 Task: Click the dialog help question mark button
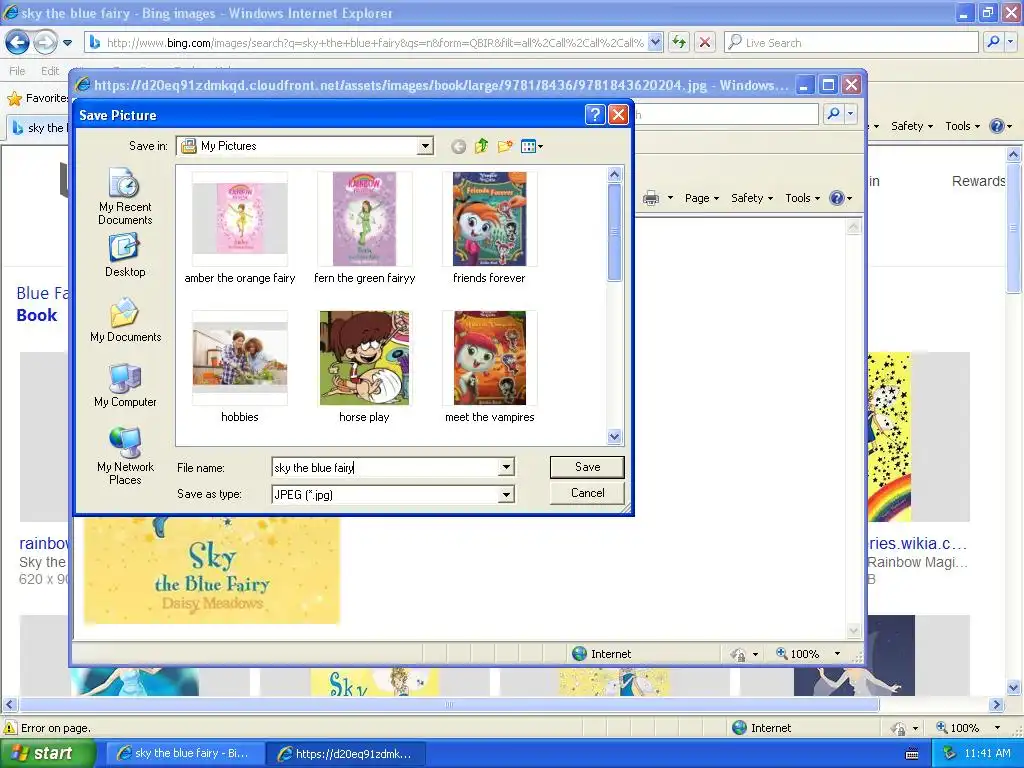[x=595, y=115]
